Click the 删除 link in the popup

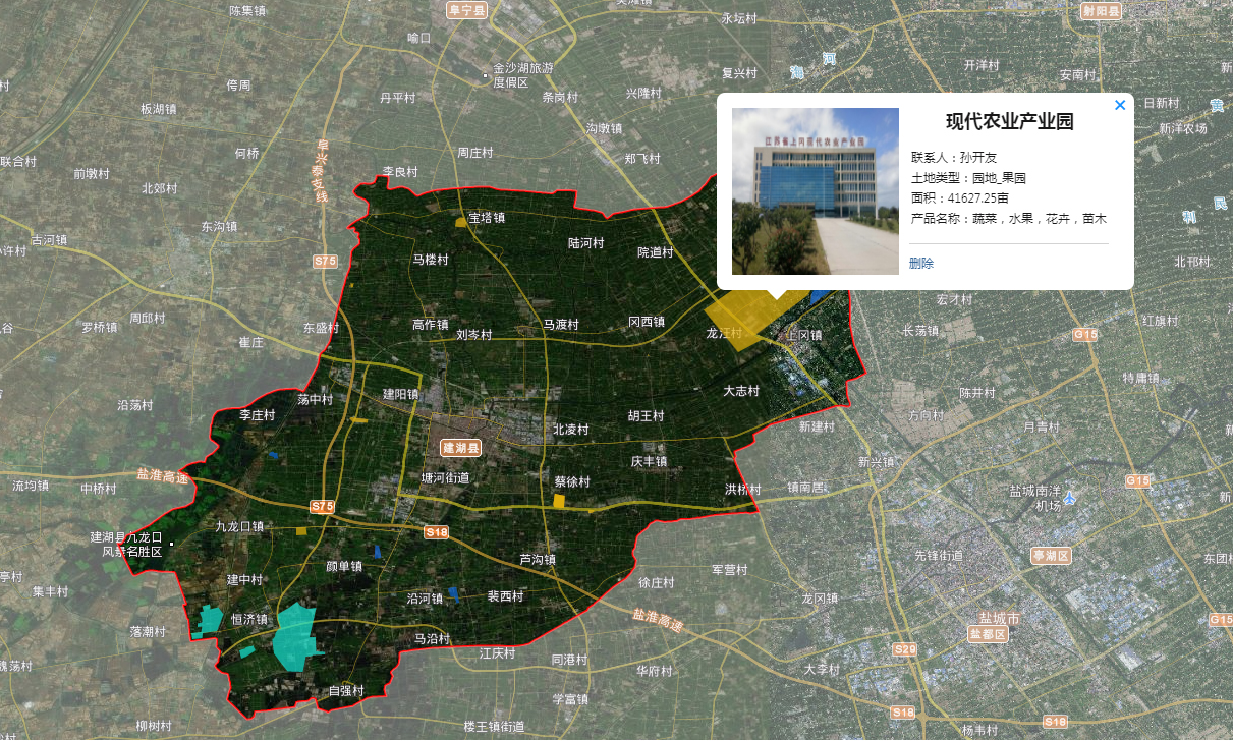click(x=921, y=264)
